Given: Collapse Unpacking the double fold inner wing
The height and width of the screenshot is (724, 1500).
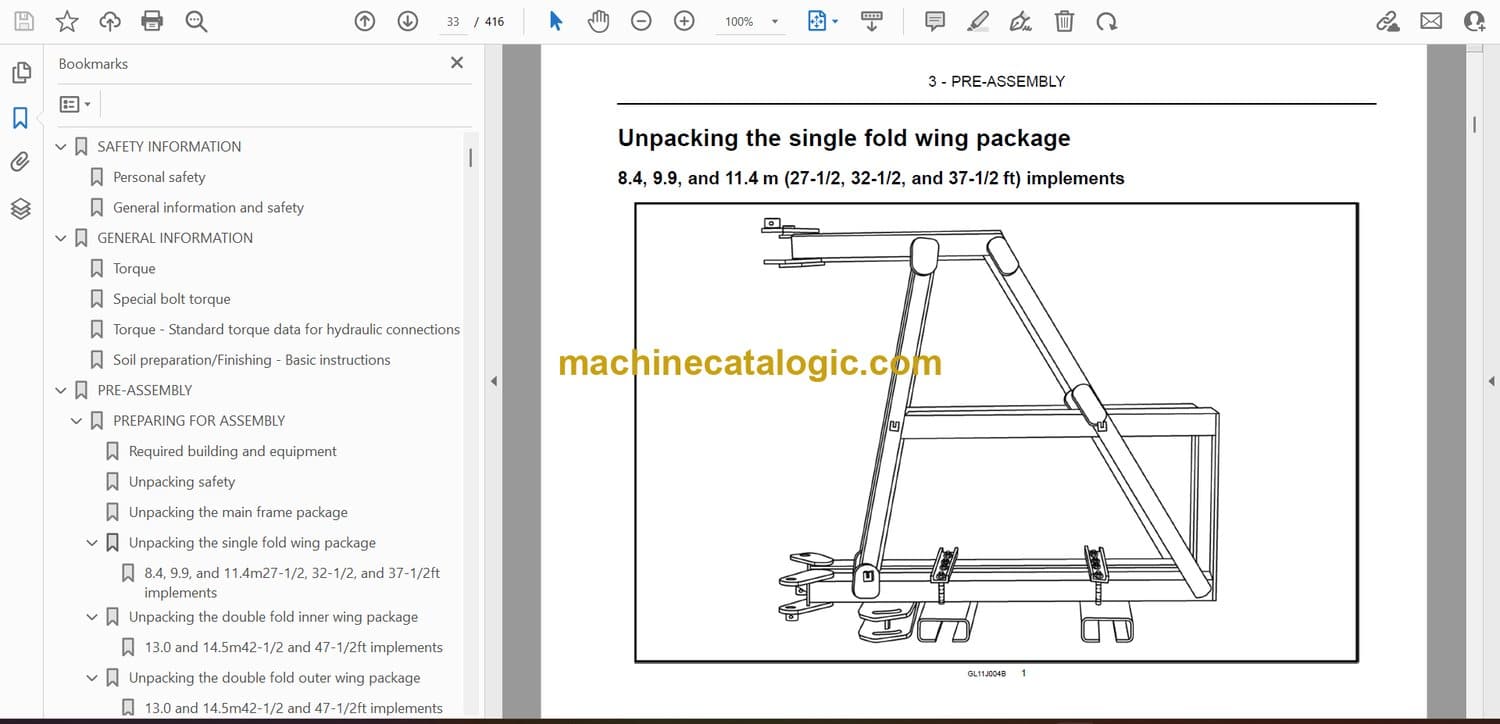Looking at the screenshot, I should 93,617.
